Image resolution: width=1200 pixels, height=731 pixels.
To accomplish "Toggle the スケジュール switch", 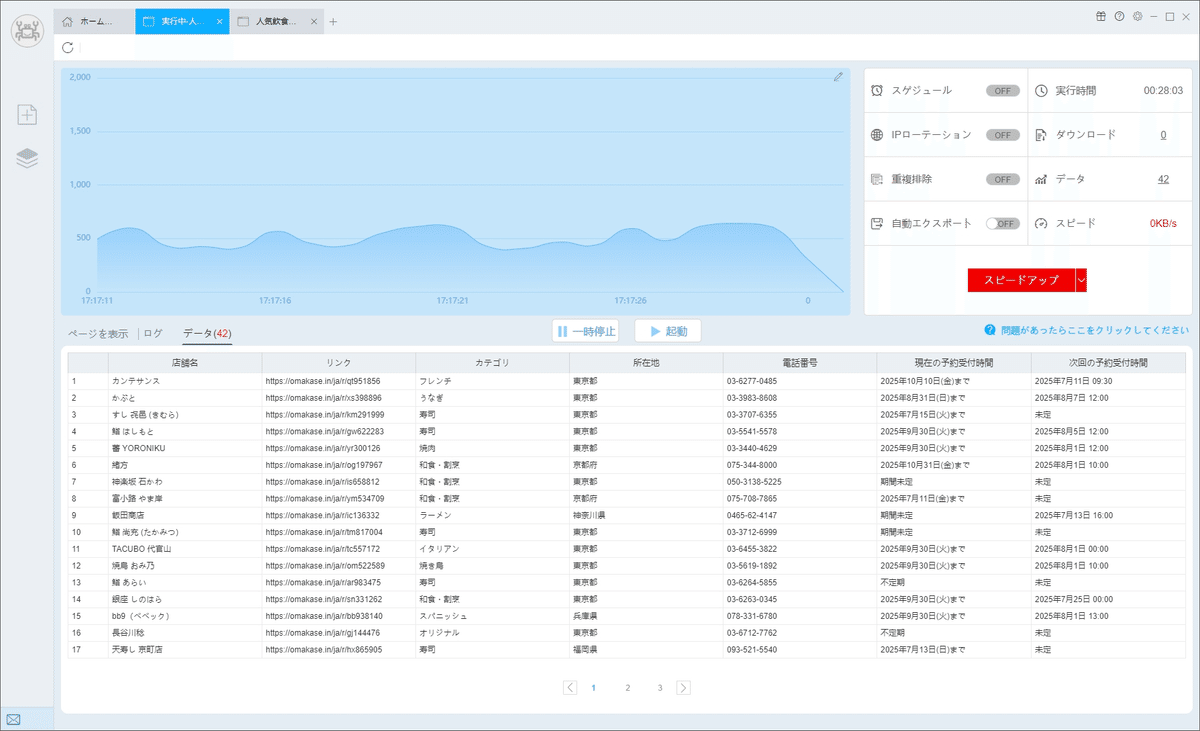I will [1003, 90].
